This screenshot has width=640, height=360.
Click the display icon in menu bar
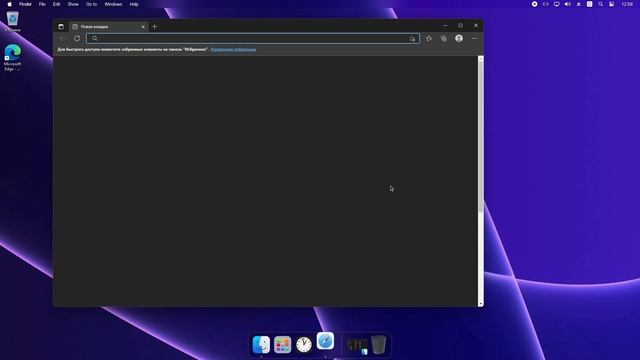[x=556, y=4]
